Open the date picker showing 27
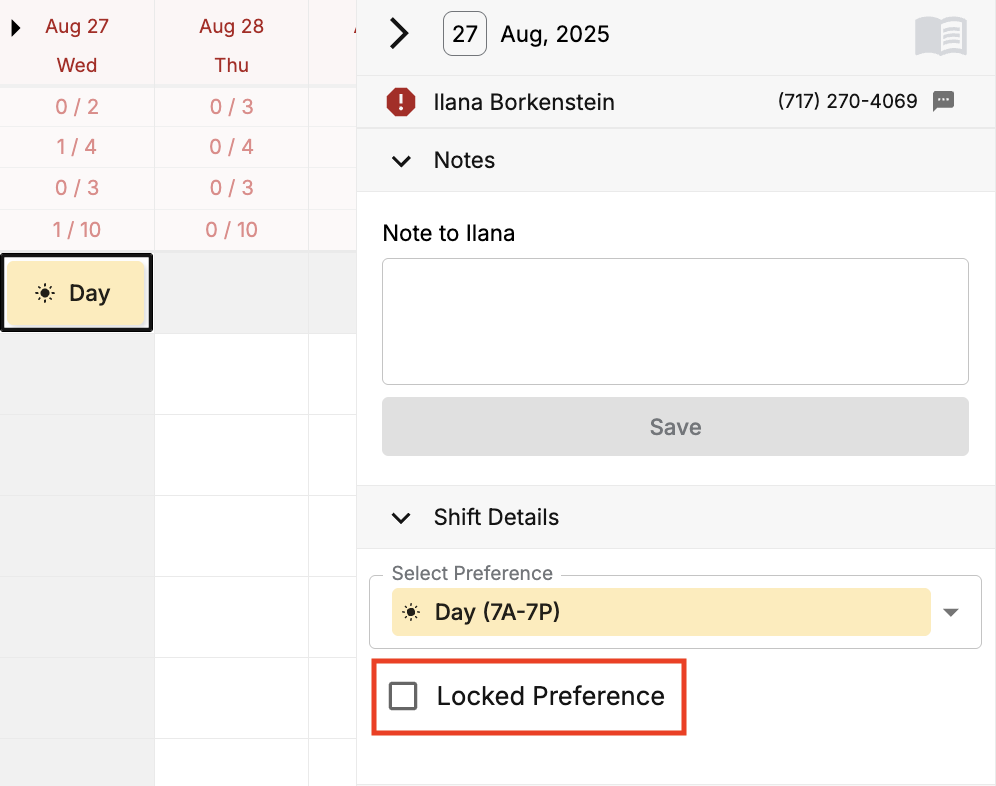 465,34
